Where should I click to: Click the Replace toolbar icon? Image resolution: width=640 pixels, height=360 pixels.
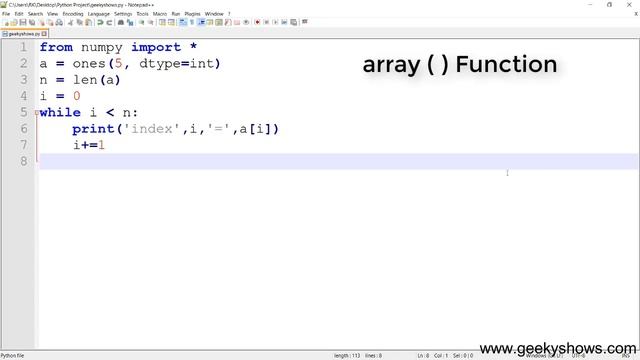pyautogui.click(x=130, y=22)
